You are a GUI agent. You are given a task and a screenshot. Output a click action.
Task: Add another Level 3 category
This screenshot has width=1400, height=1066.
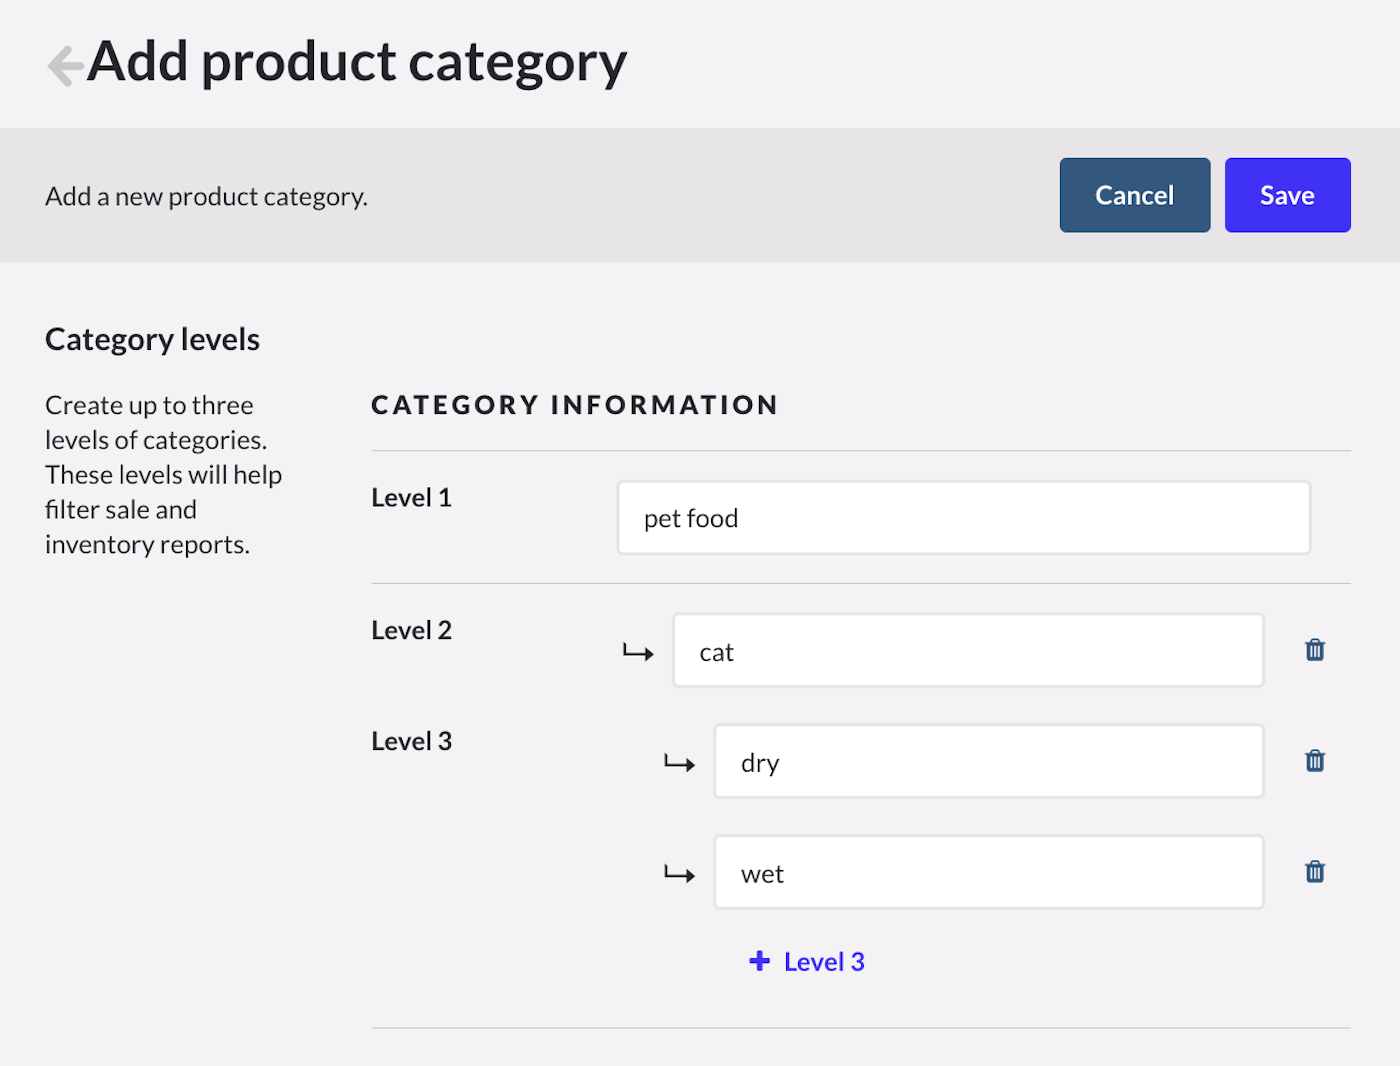pyautogui.click(x=806, y=961)
